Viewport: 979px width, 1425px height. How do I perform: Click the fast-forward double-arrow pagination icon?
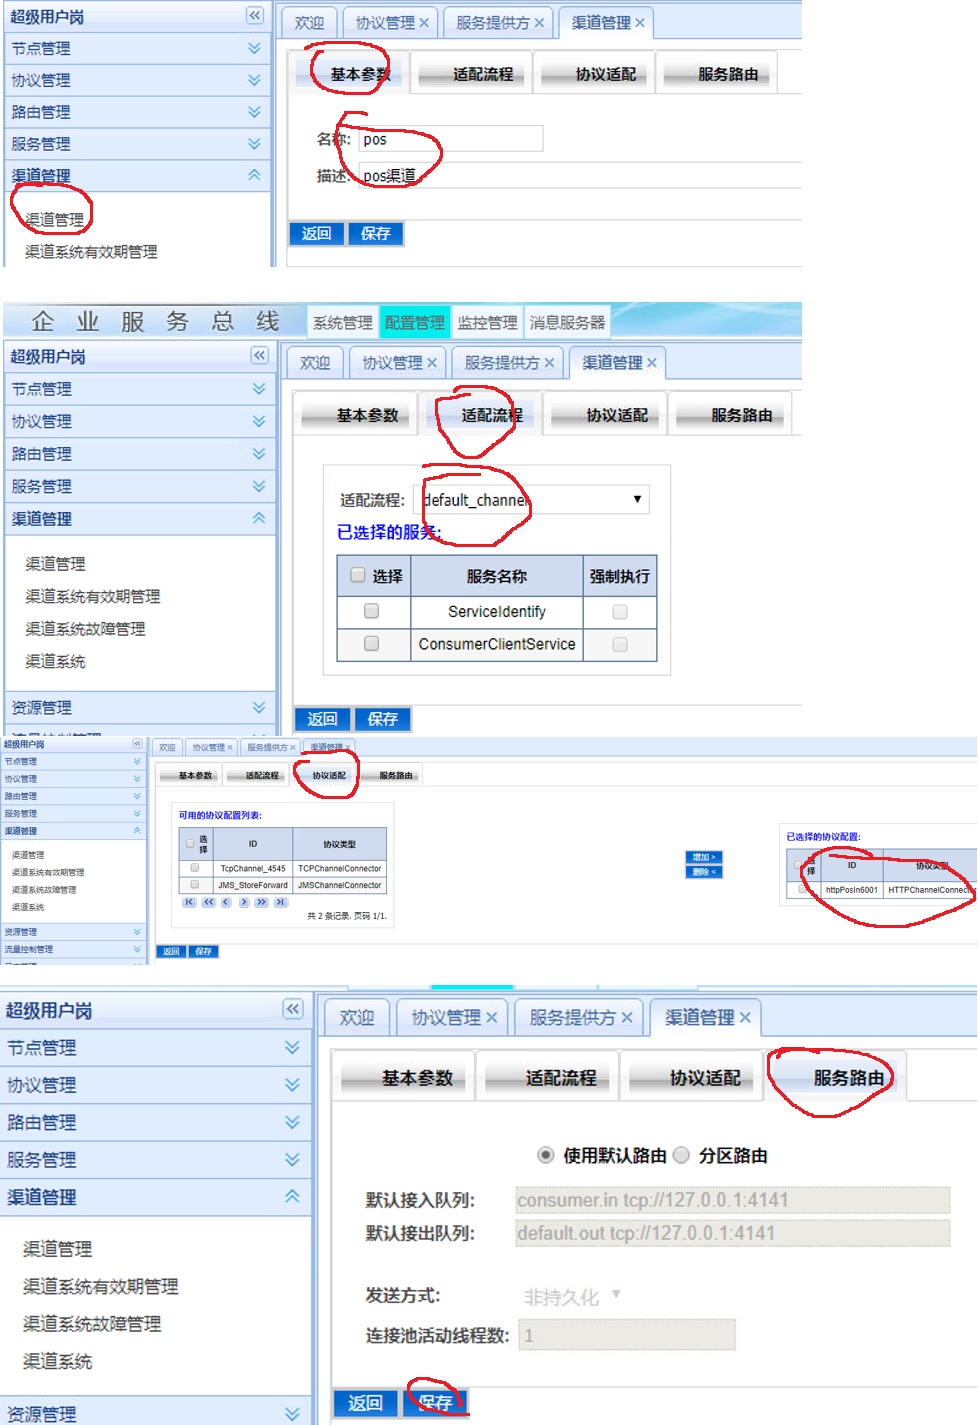coord(262,902)
